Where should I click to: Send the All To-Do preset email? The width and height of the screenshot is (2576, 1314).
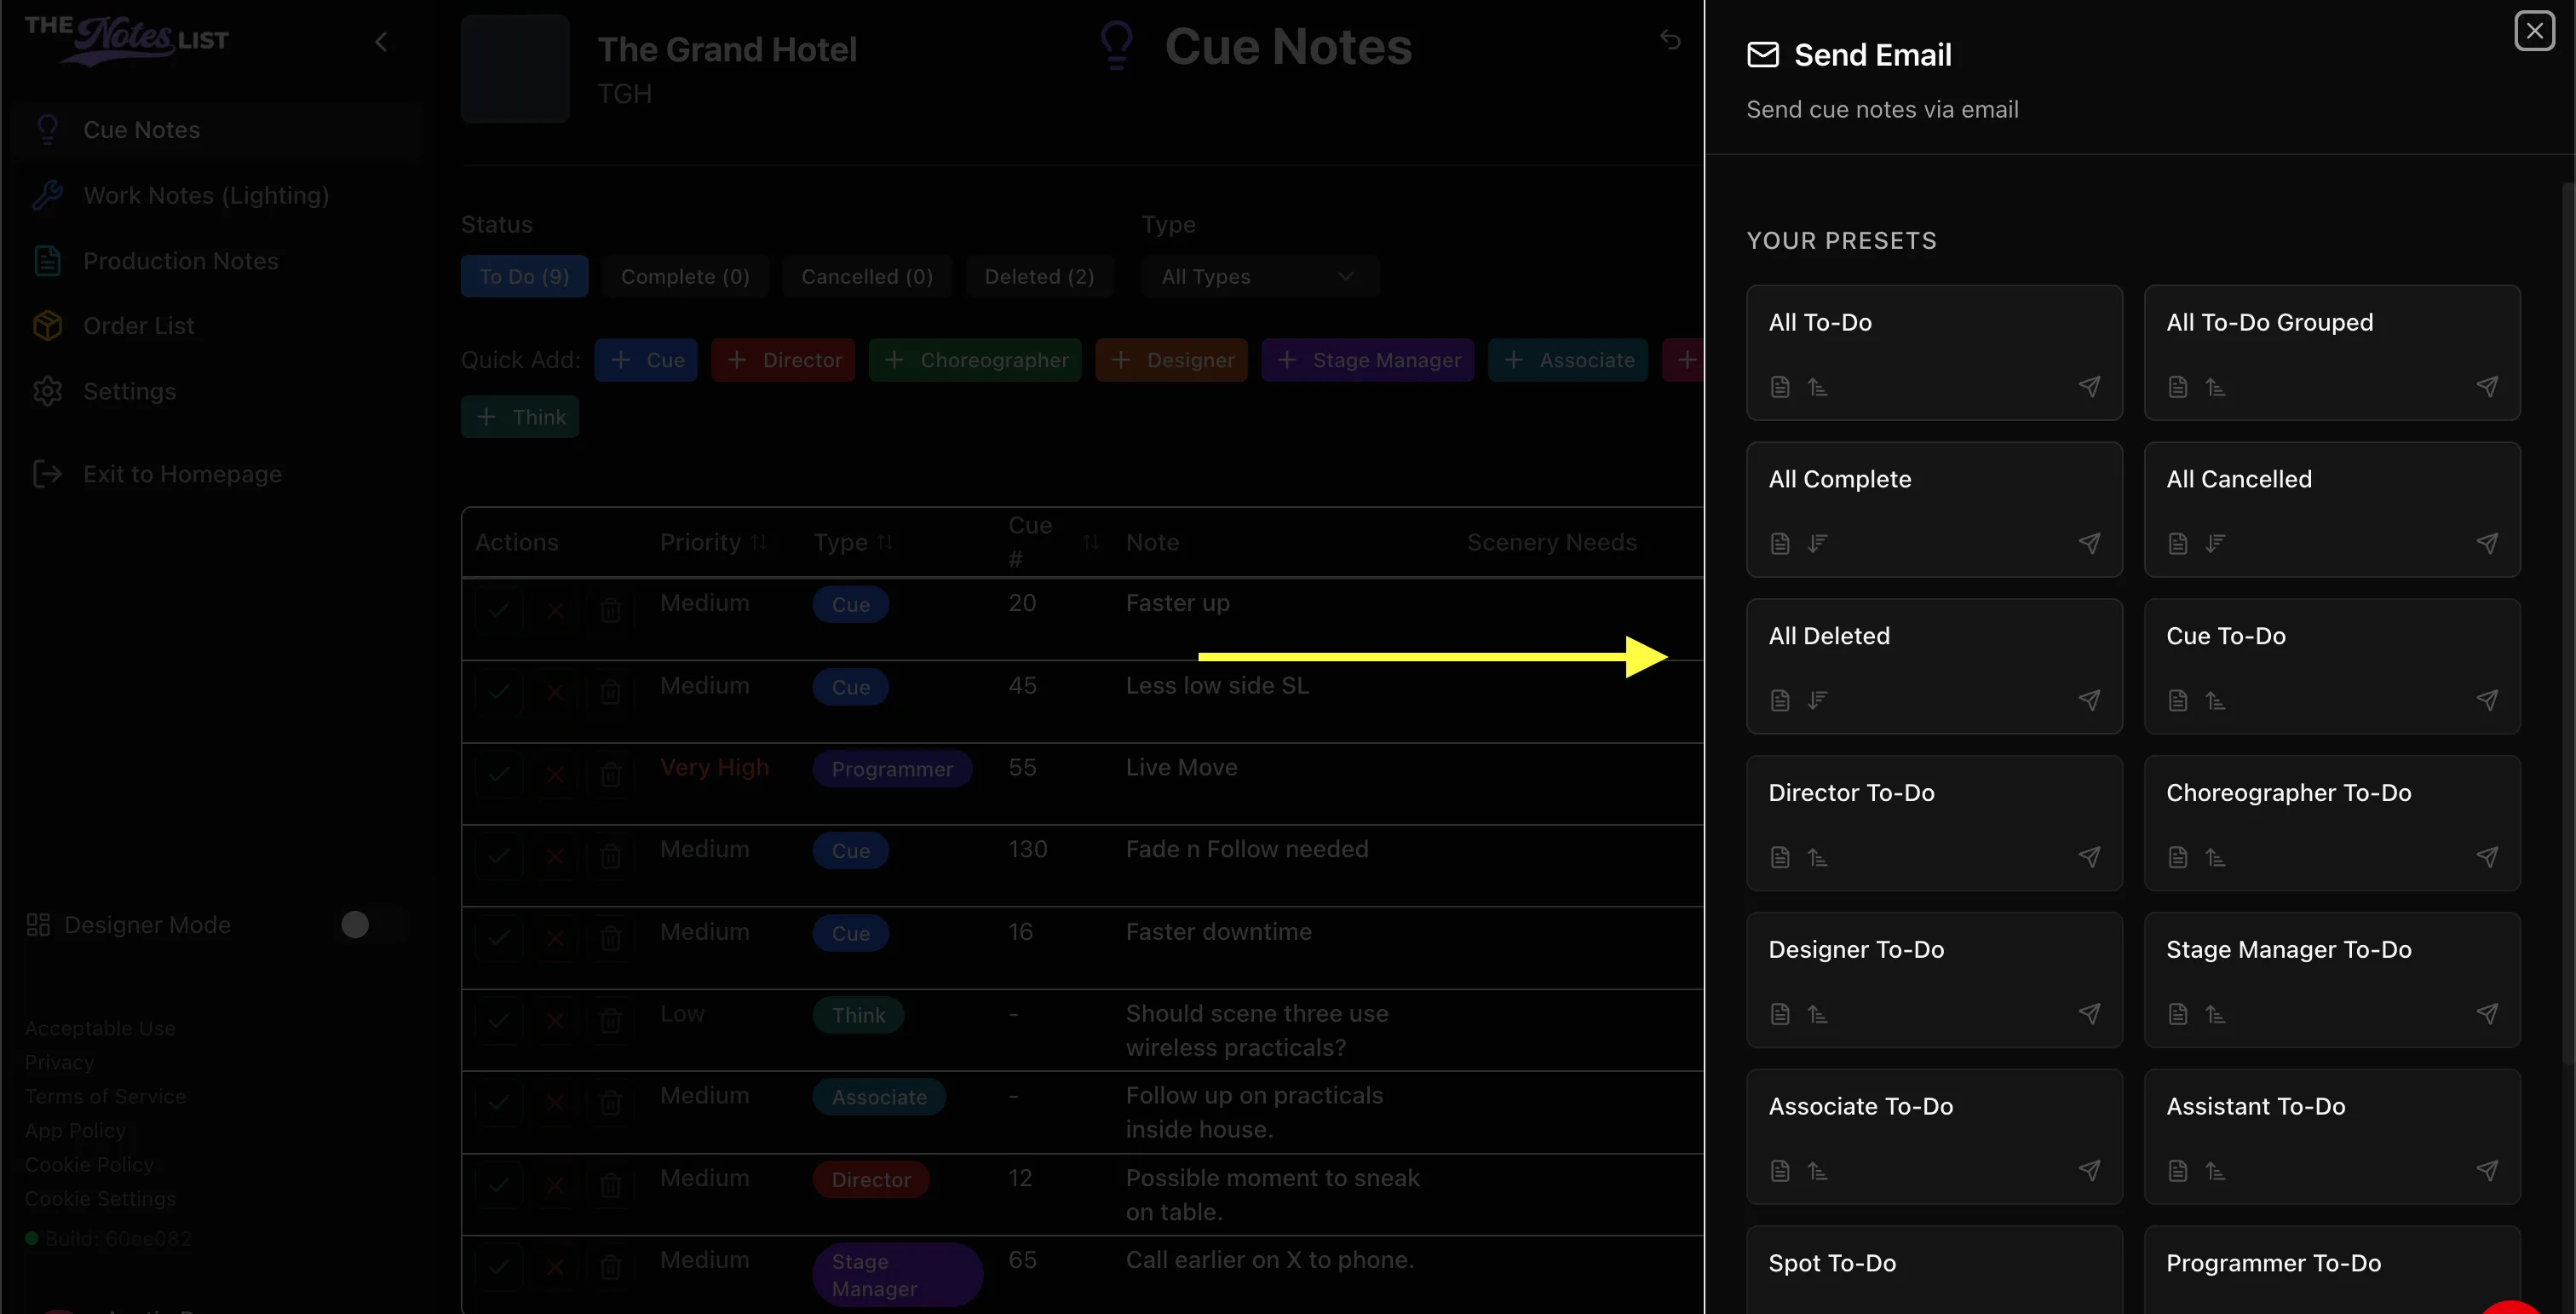(x=2089, y=387)
